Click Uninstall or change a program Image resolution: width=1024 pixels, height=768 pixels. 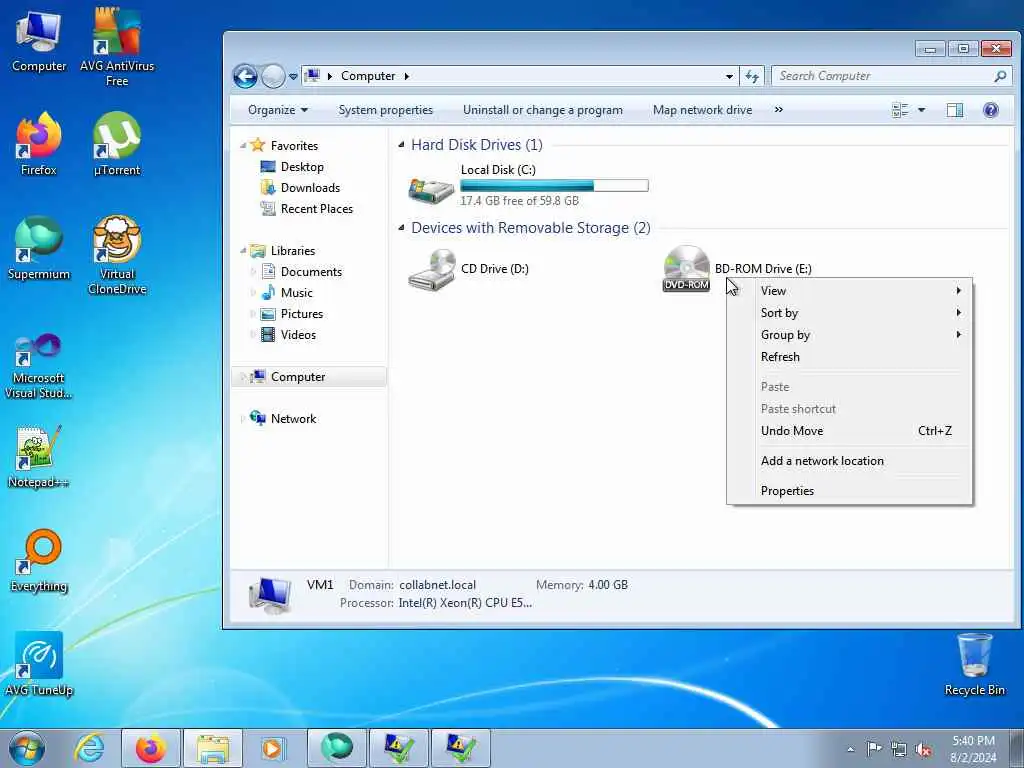coord(543,110)
